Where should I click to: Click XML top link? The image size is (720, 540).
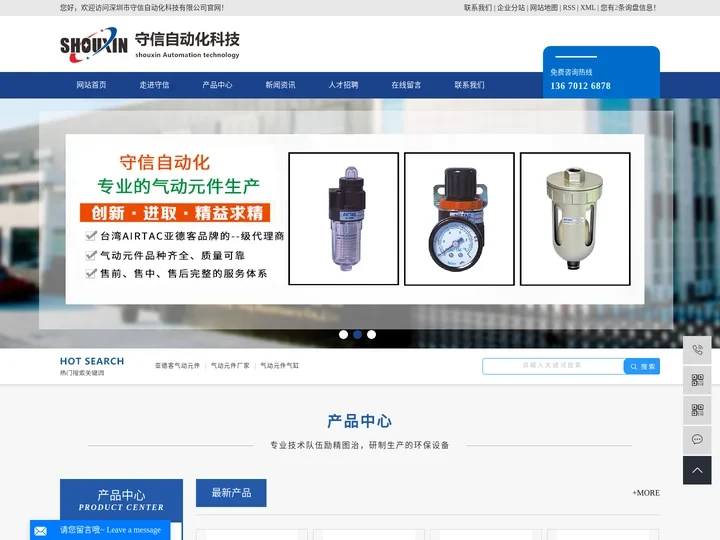(x=588, y=8)
